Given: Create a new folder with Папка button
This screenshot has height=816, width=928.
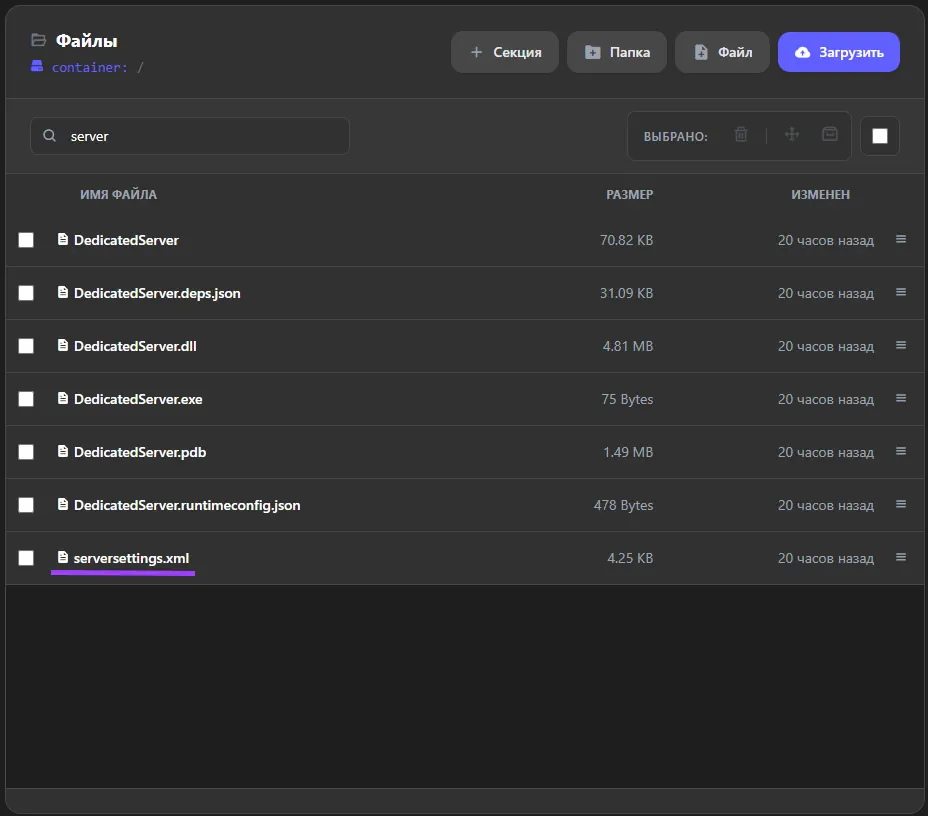Looking at the screenshot, I should [x=617, y=52].
